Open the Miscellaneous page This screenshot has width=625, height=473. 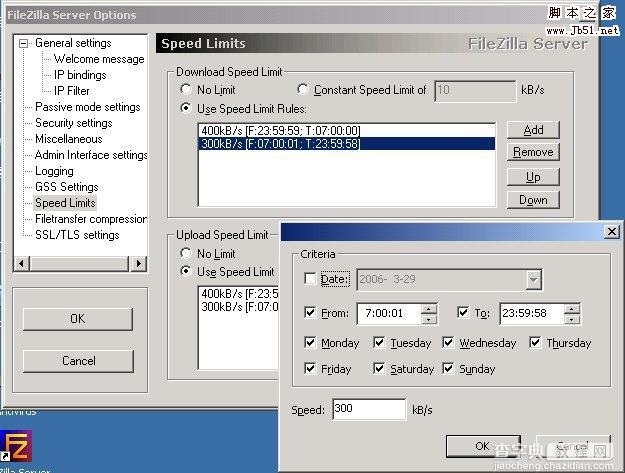69,139
